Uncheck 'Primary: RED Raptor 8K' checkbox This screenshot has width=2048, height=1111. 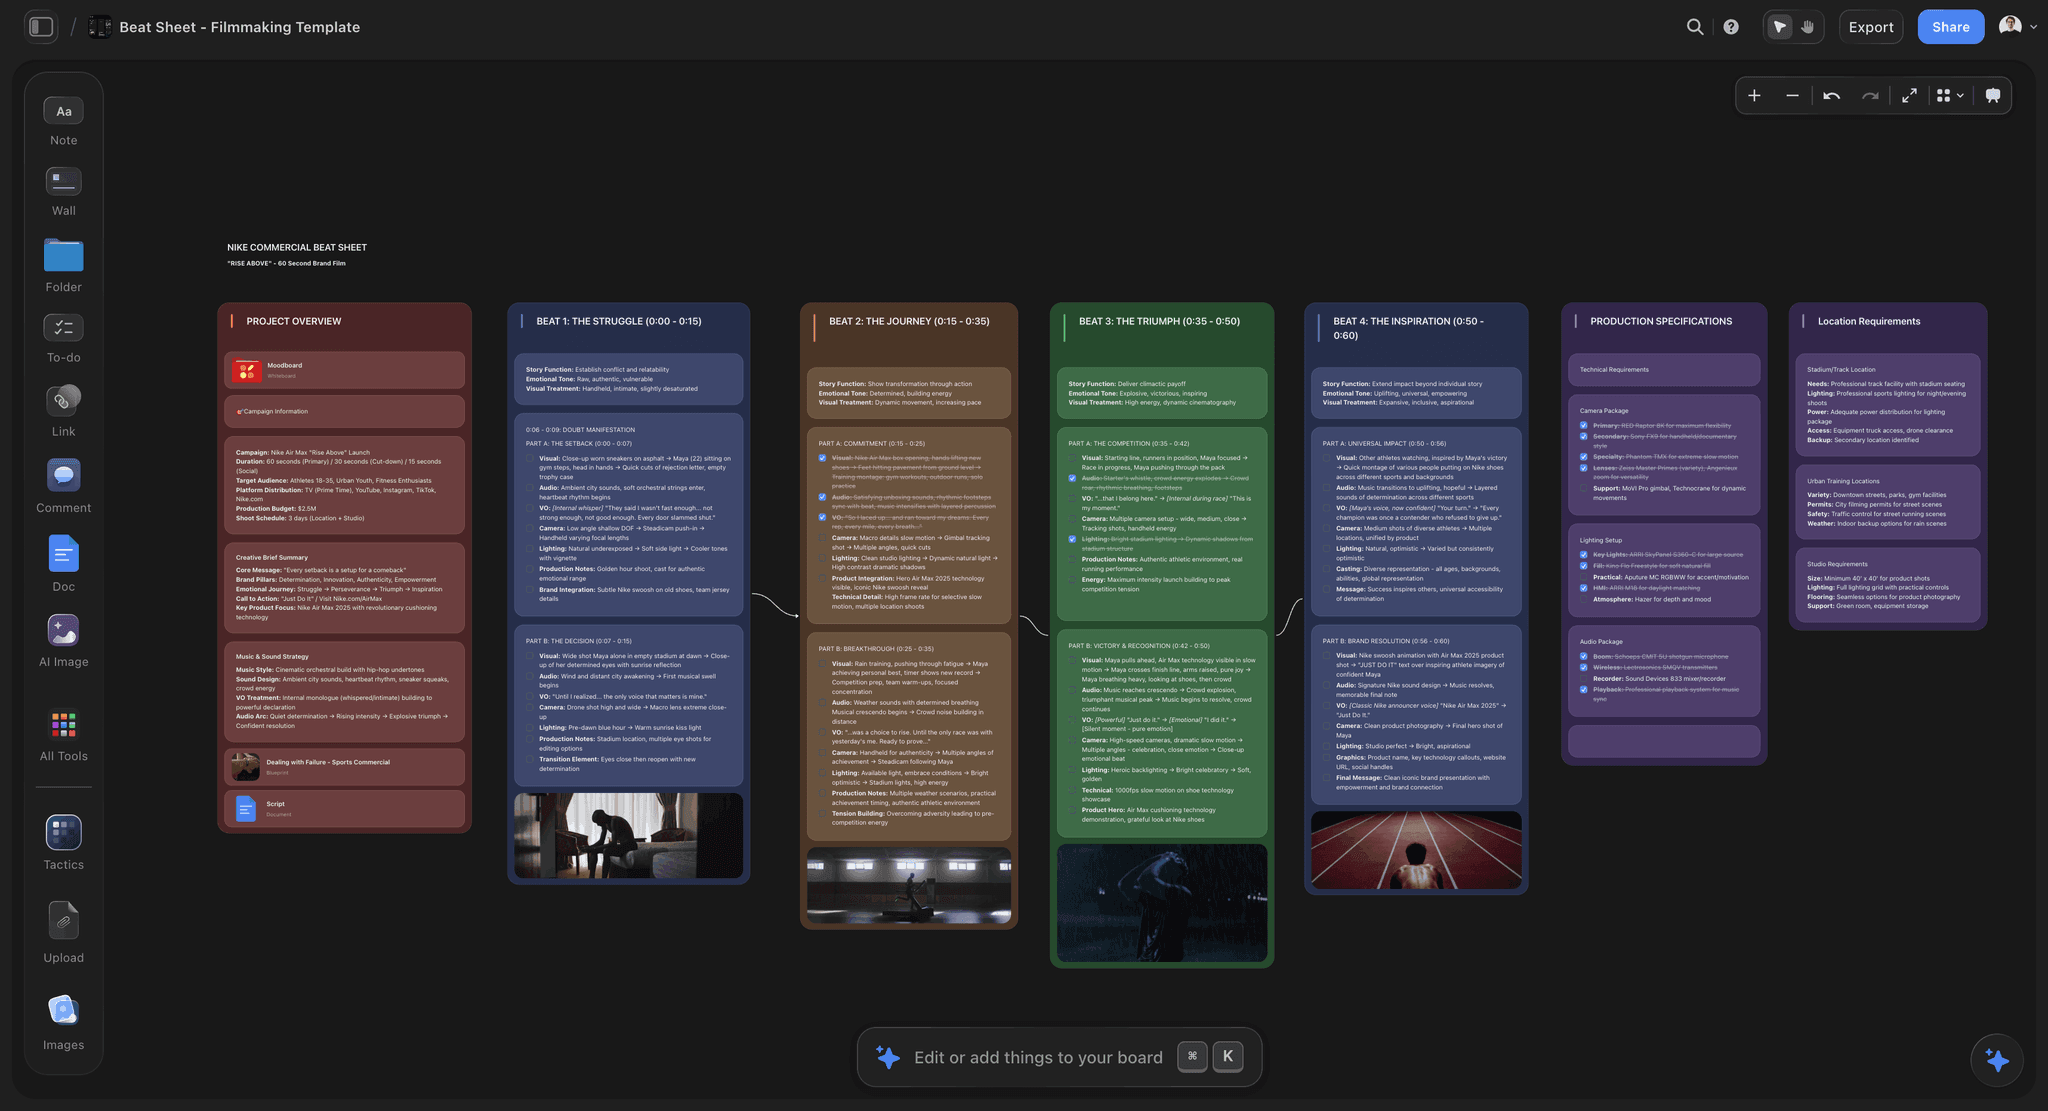(x=1584, y=426)
